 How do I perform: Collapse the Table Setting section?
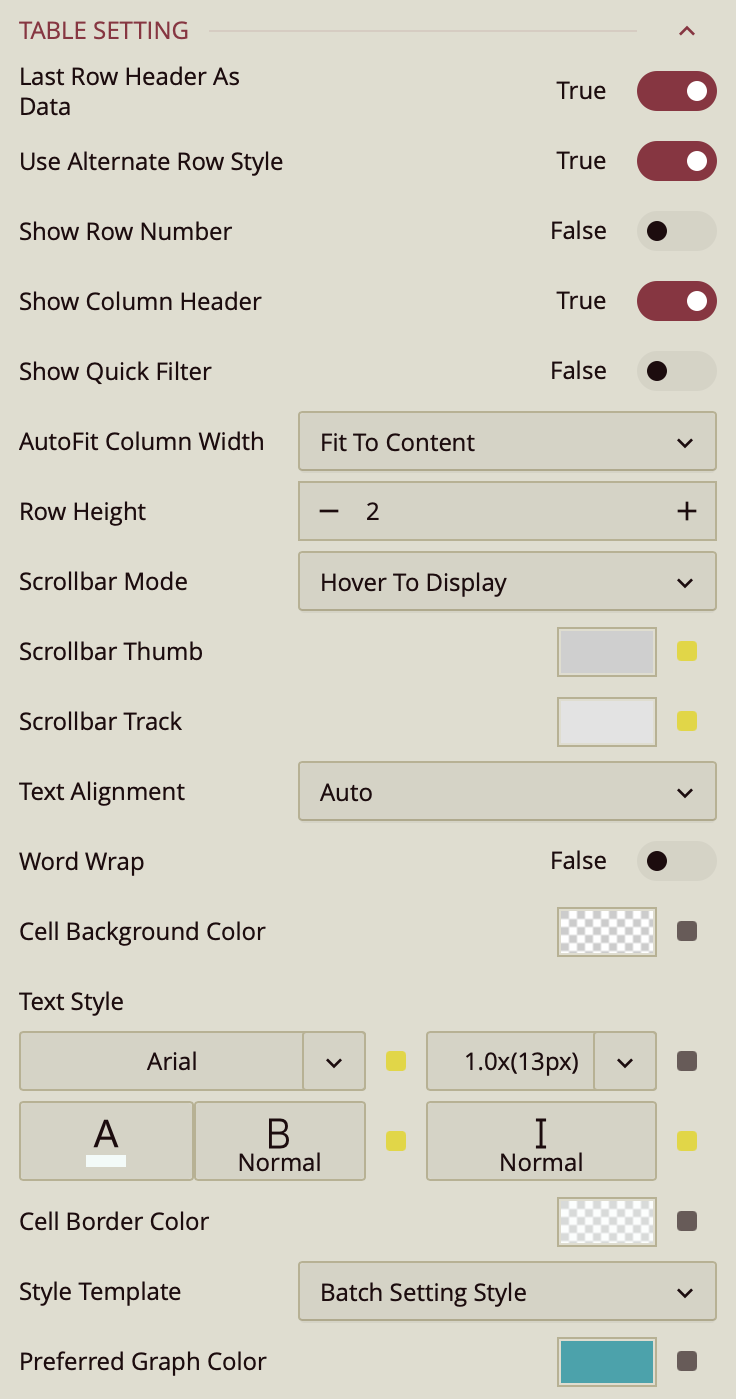point(686,31)
